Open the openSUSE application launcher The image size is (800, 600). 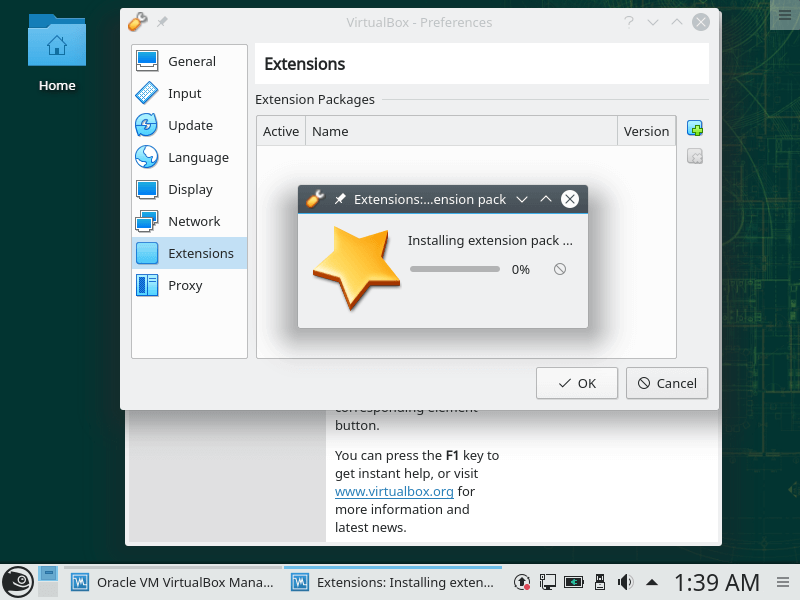pyautogui.click(x=16, y=582)
